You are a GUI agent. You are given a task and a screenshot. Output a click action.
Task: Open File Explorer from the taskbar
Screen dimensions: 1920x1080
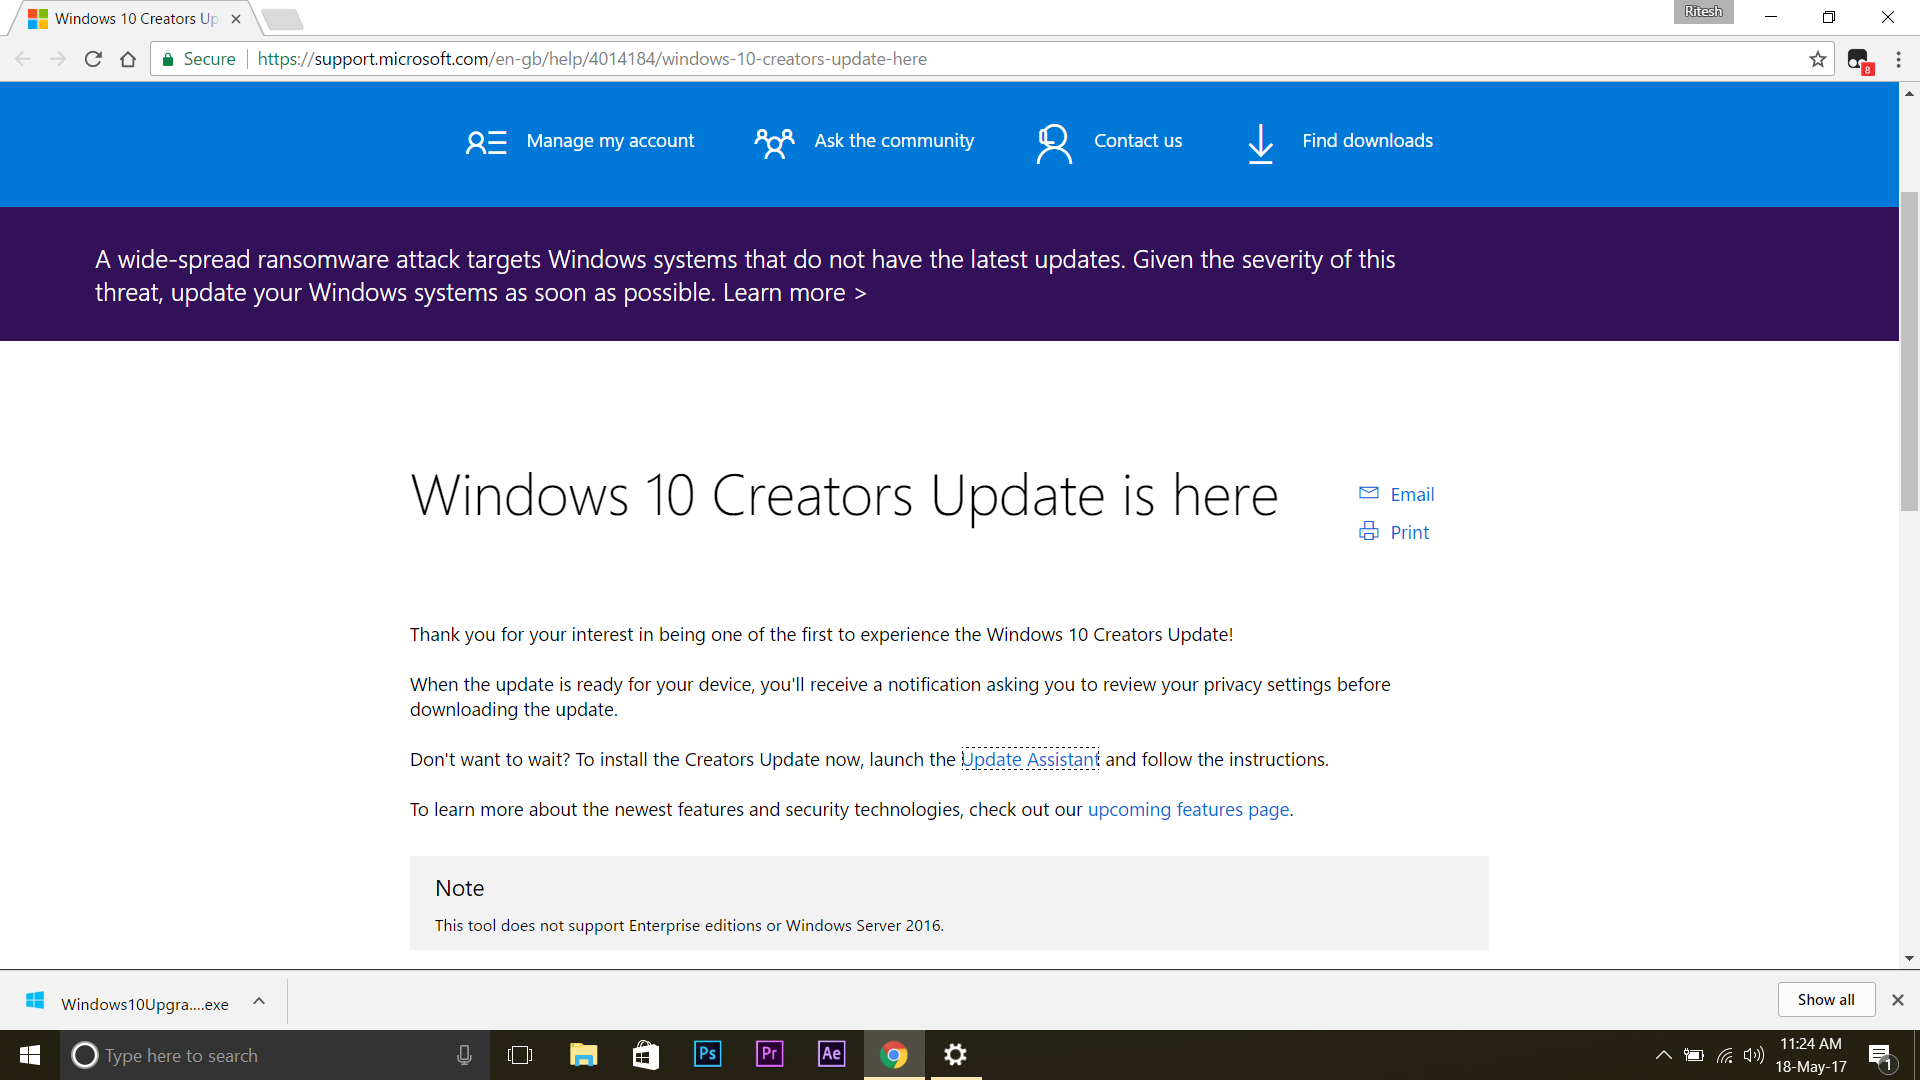tap(583, 1055)
